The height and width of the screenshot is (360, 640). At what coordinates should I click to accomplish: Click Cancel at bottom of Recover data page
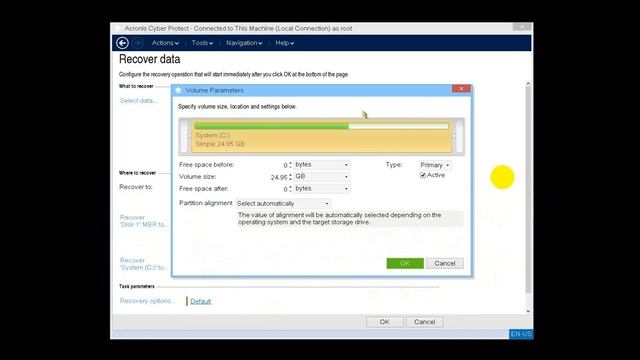pyautogui.click(x=424, y=322)
